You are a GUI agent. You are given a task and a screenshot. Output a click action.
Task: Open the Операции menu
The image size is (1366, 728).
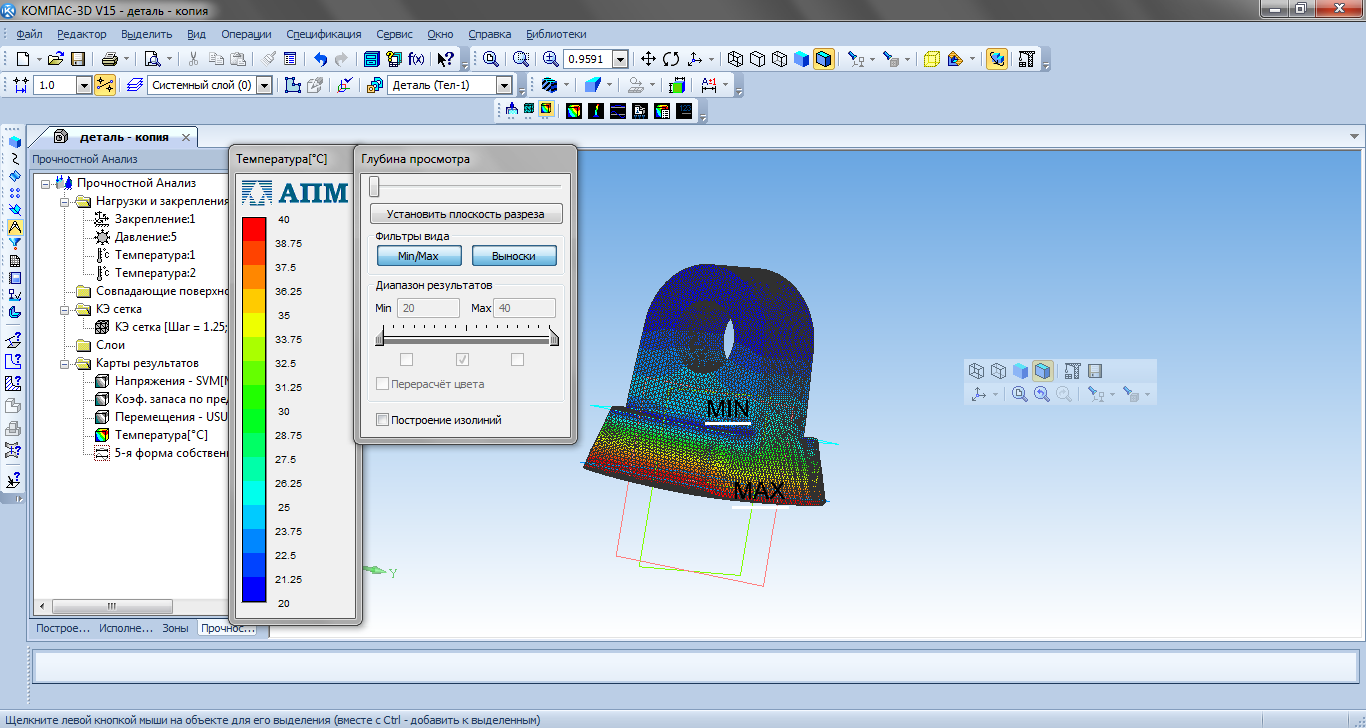(x=246, y=34)
